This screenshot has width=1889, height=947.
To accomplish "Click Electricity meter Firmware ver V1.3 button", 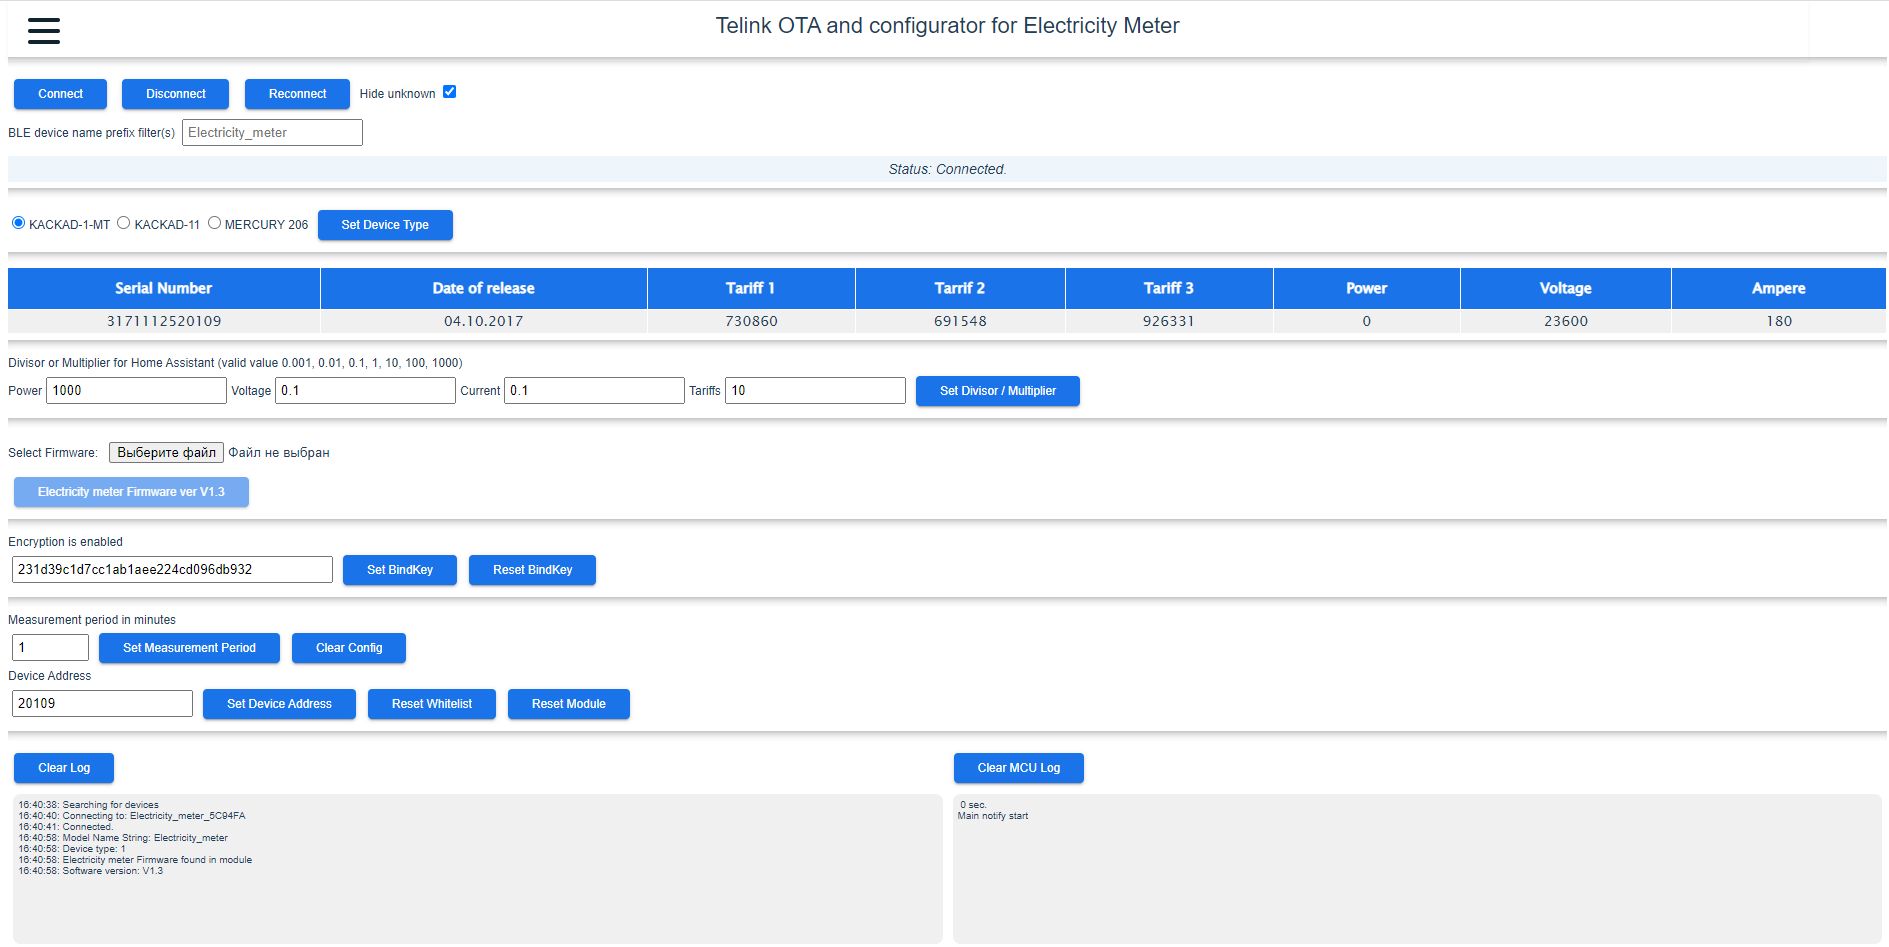I will pyautogui.click(x=131, y=492).
